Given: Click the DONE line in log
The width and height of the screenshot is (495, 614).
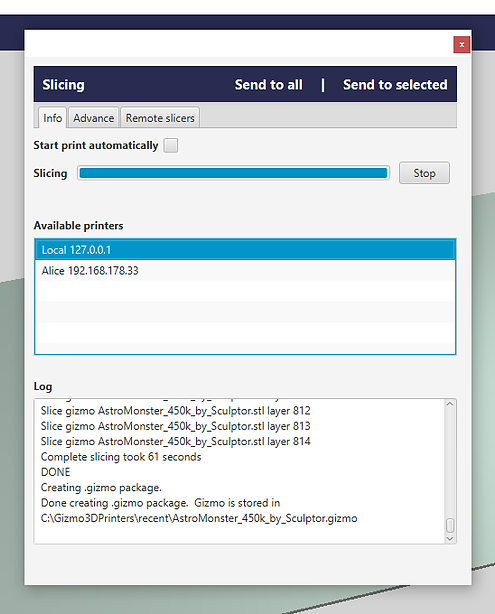Looking at the screenshot, I should 55,472.
